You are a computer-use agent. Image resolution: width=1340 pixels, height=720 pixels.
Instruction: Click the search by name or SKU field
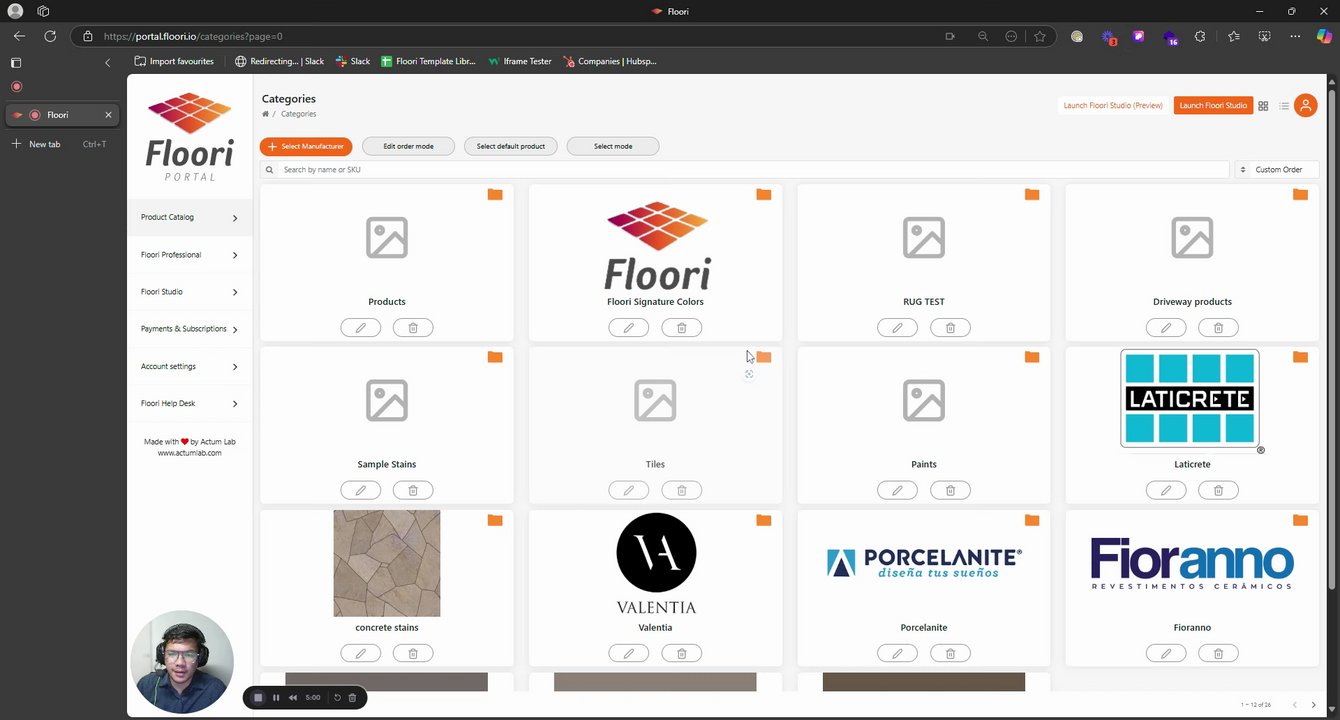click(x=745, y=170)
